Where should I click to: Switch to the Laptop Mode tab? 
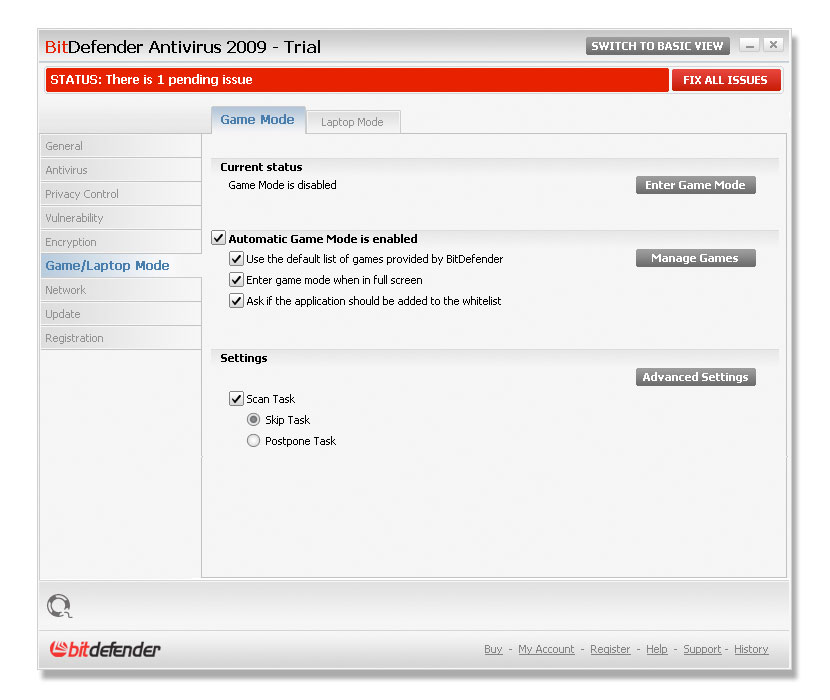point(352,121)
